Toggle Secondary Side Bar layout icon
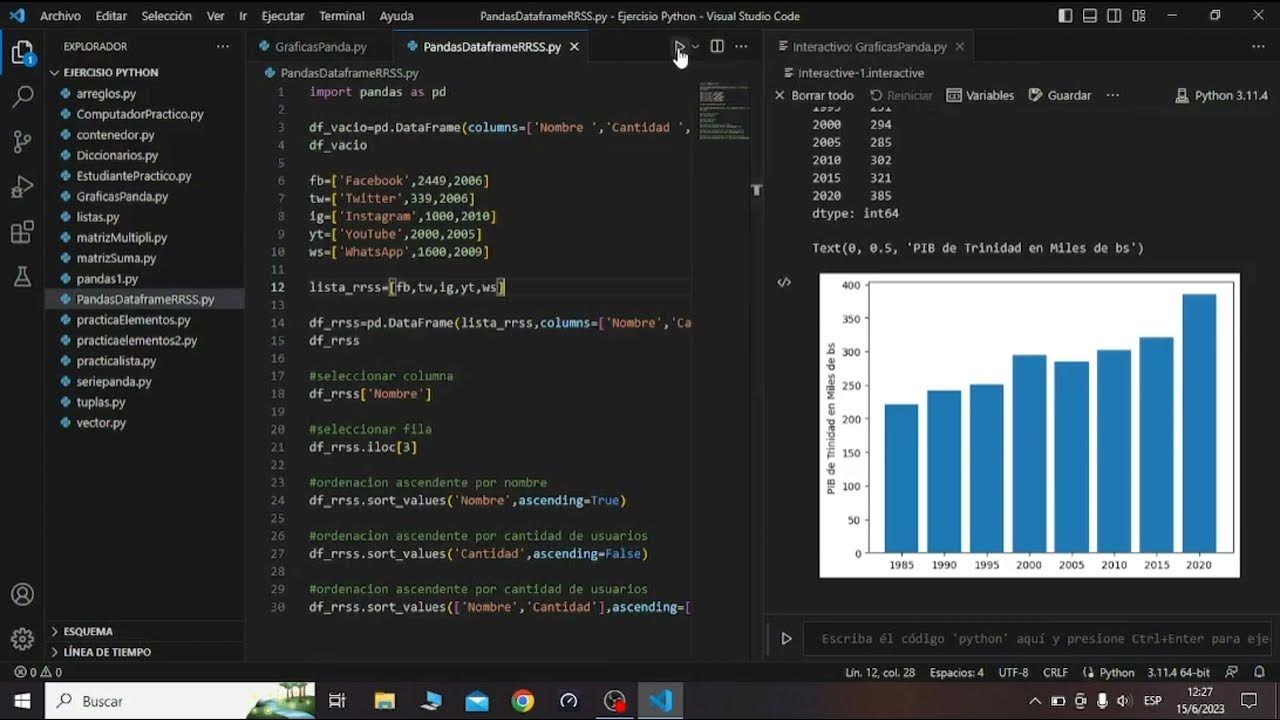The width and height of the screenshot is (1280, 720). [x=1114, y=16]
